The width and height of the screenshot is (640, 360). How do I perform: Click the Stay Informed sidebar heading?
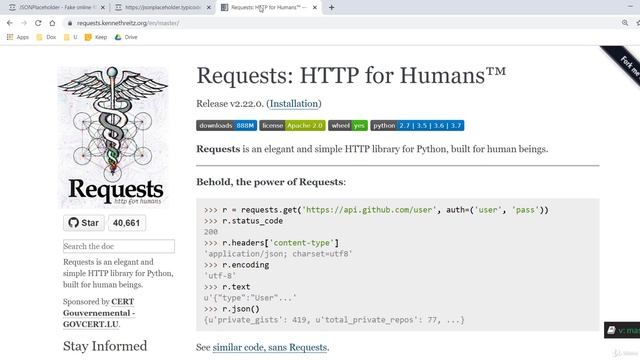(x=105, y=346)
